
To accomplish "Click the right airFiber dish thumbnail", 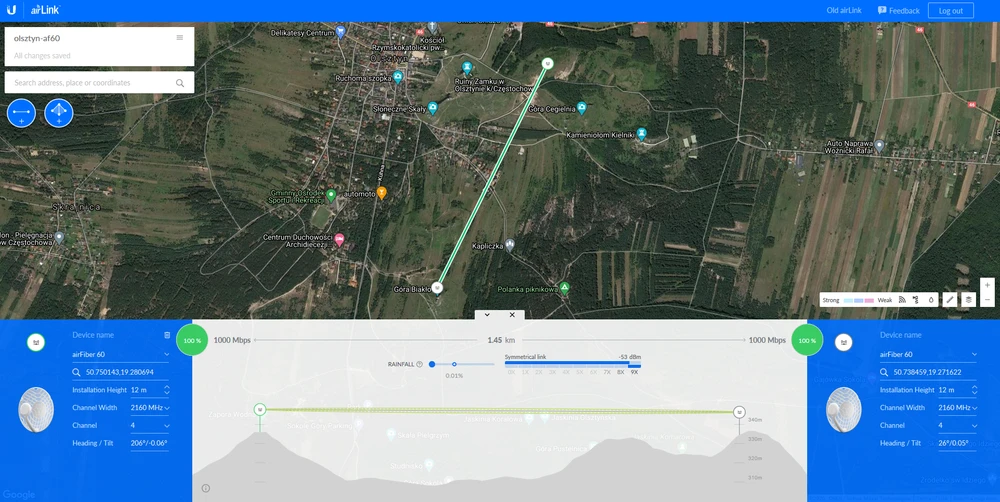I will 844,410.
